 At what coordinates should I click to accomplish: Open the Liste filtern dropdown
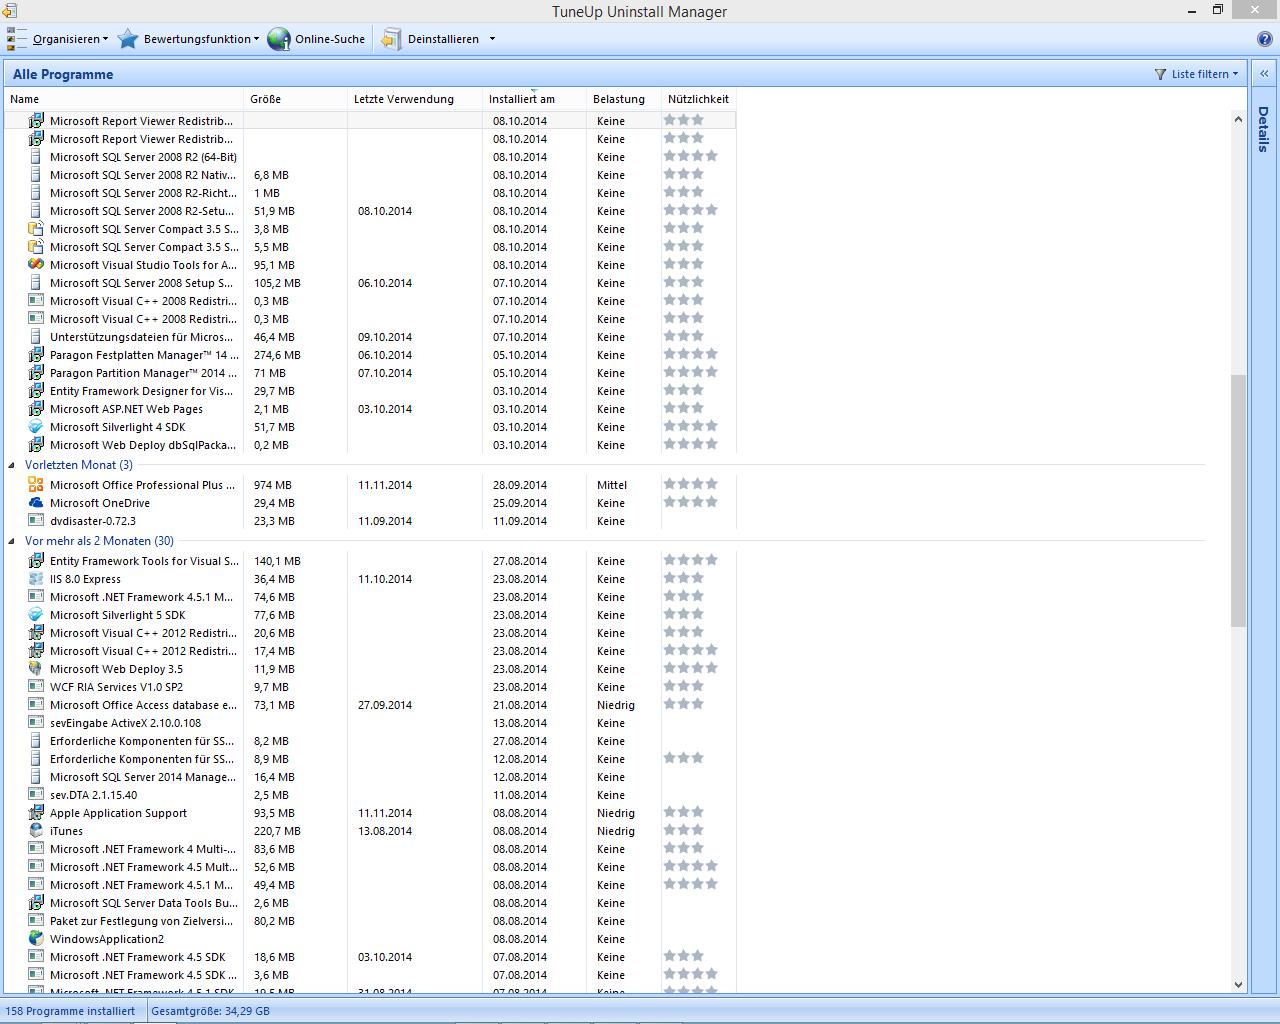[x=1196, y=74]
